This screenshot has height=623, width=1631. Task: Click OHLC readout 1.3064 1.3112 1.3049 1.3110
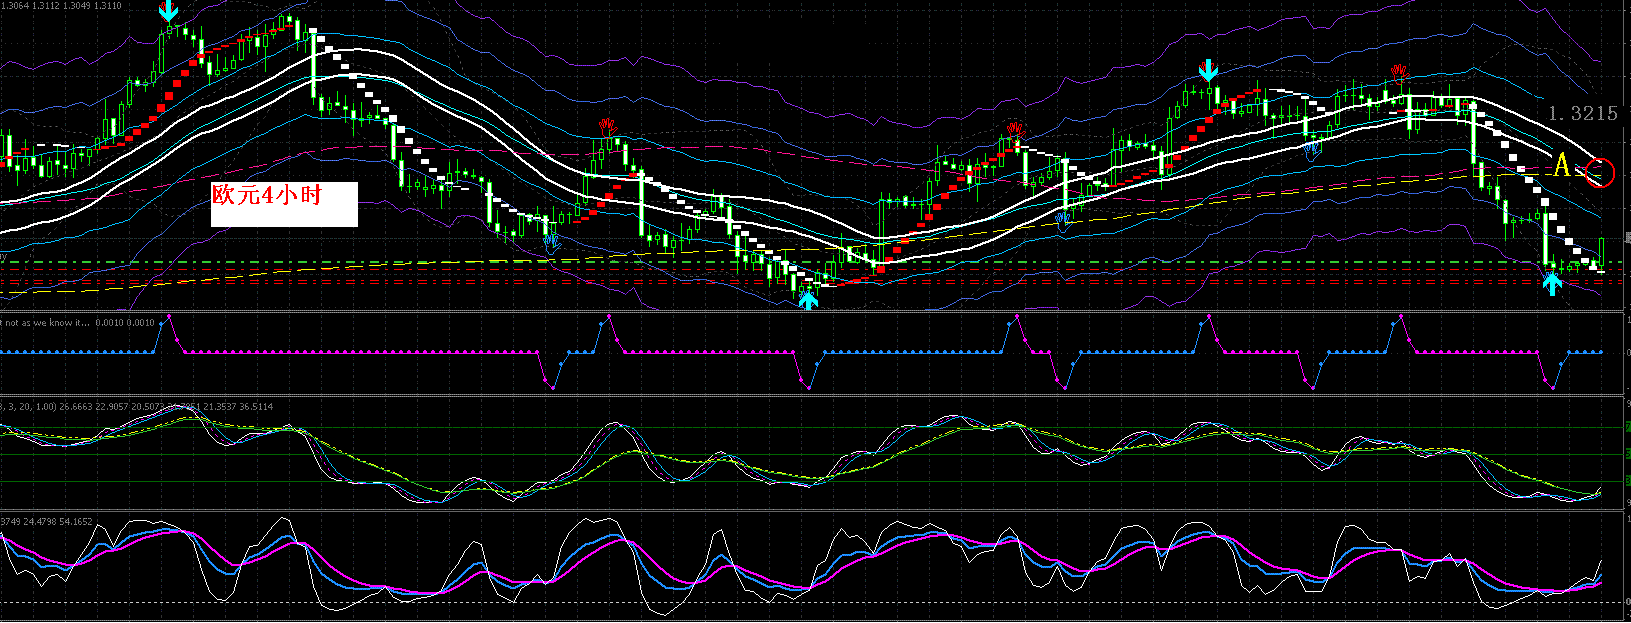click(x=62, y=6)
